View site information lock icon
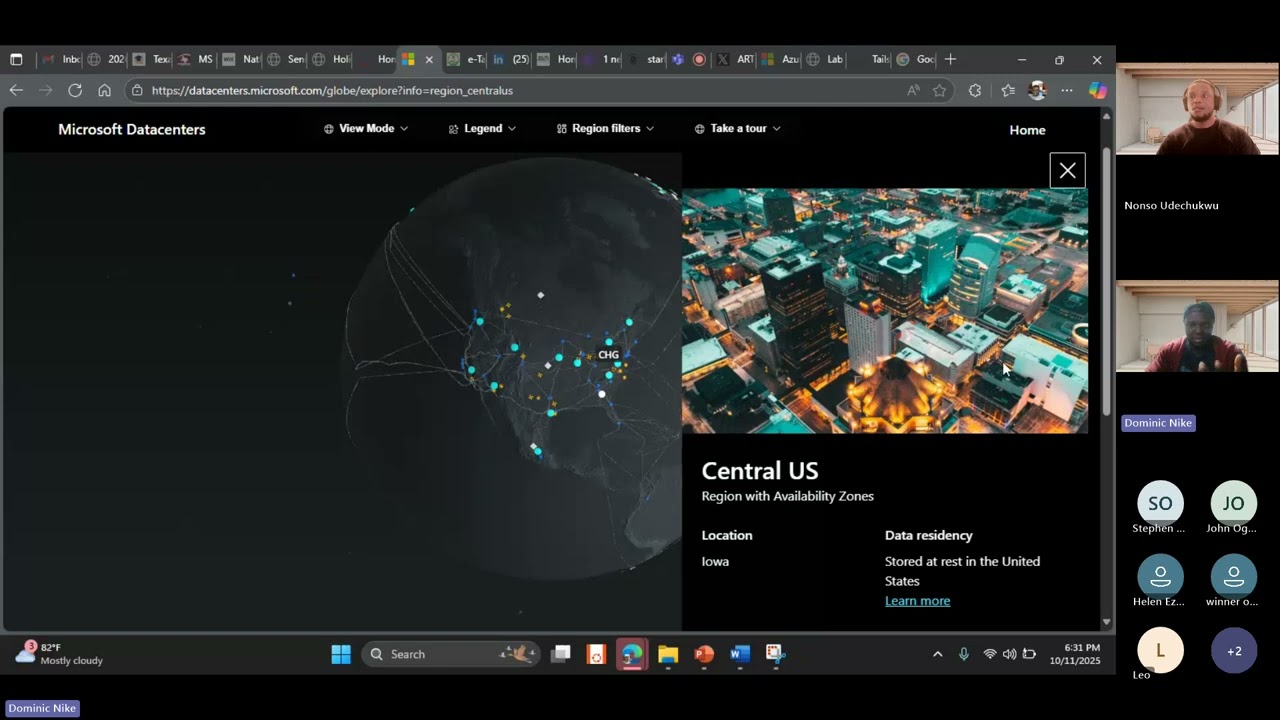 click(x=138, y=90)
